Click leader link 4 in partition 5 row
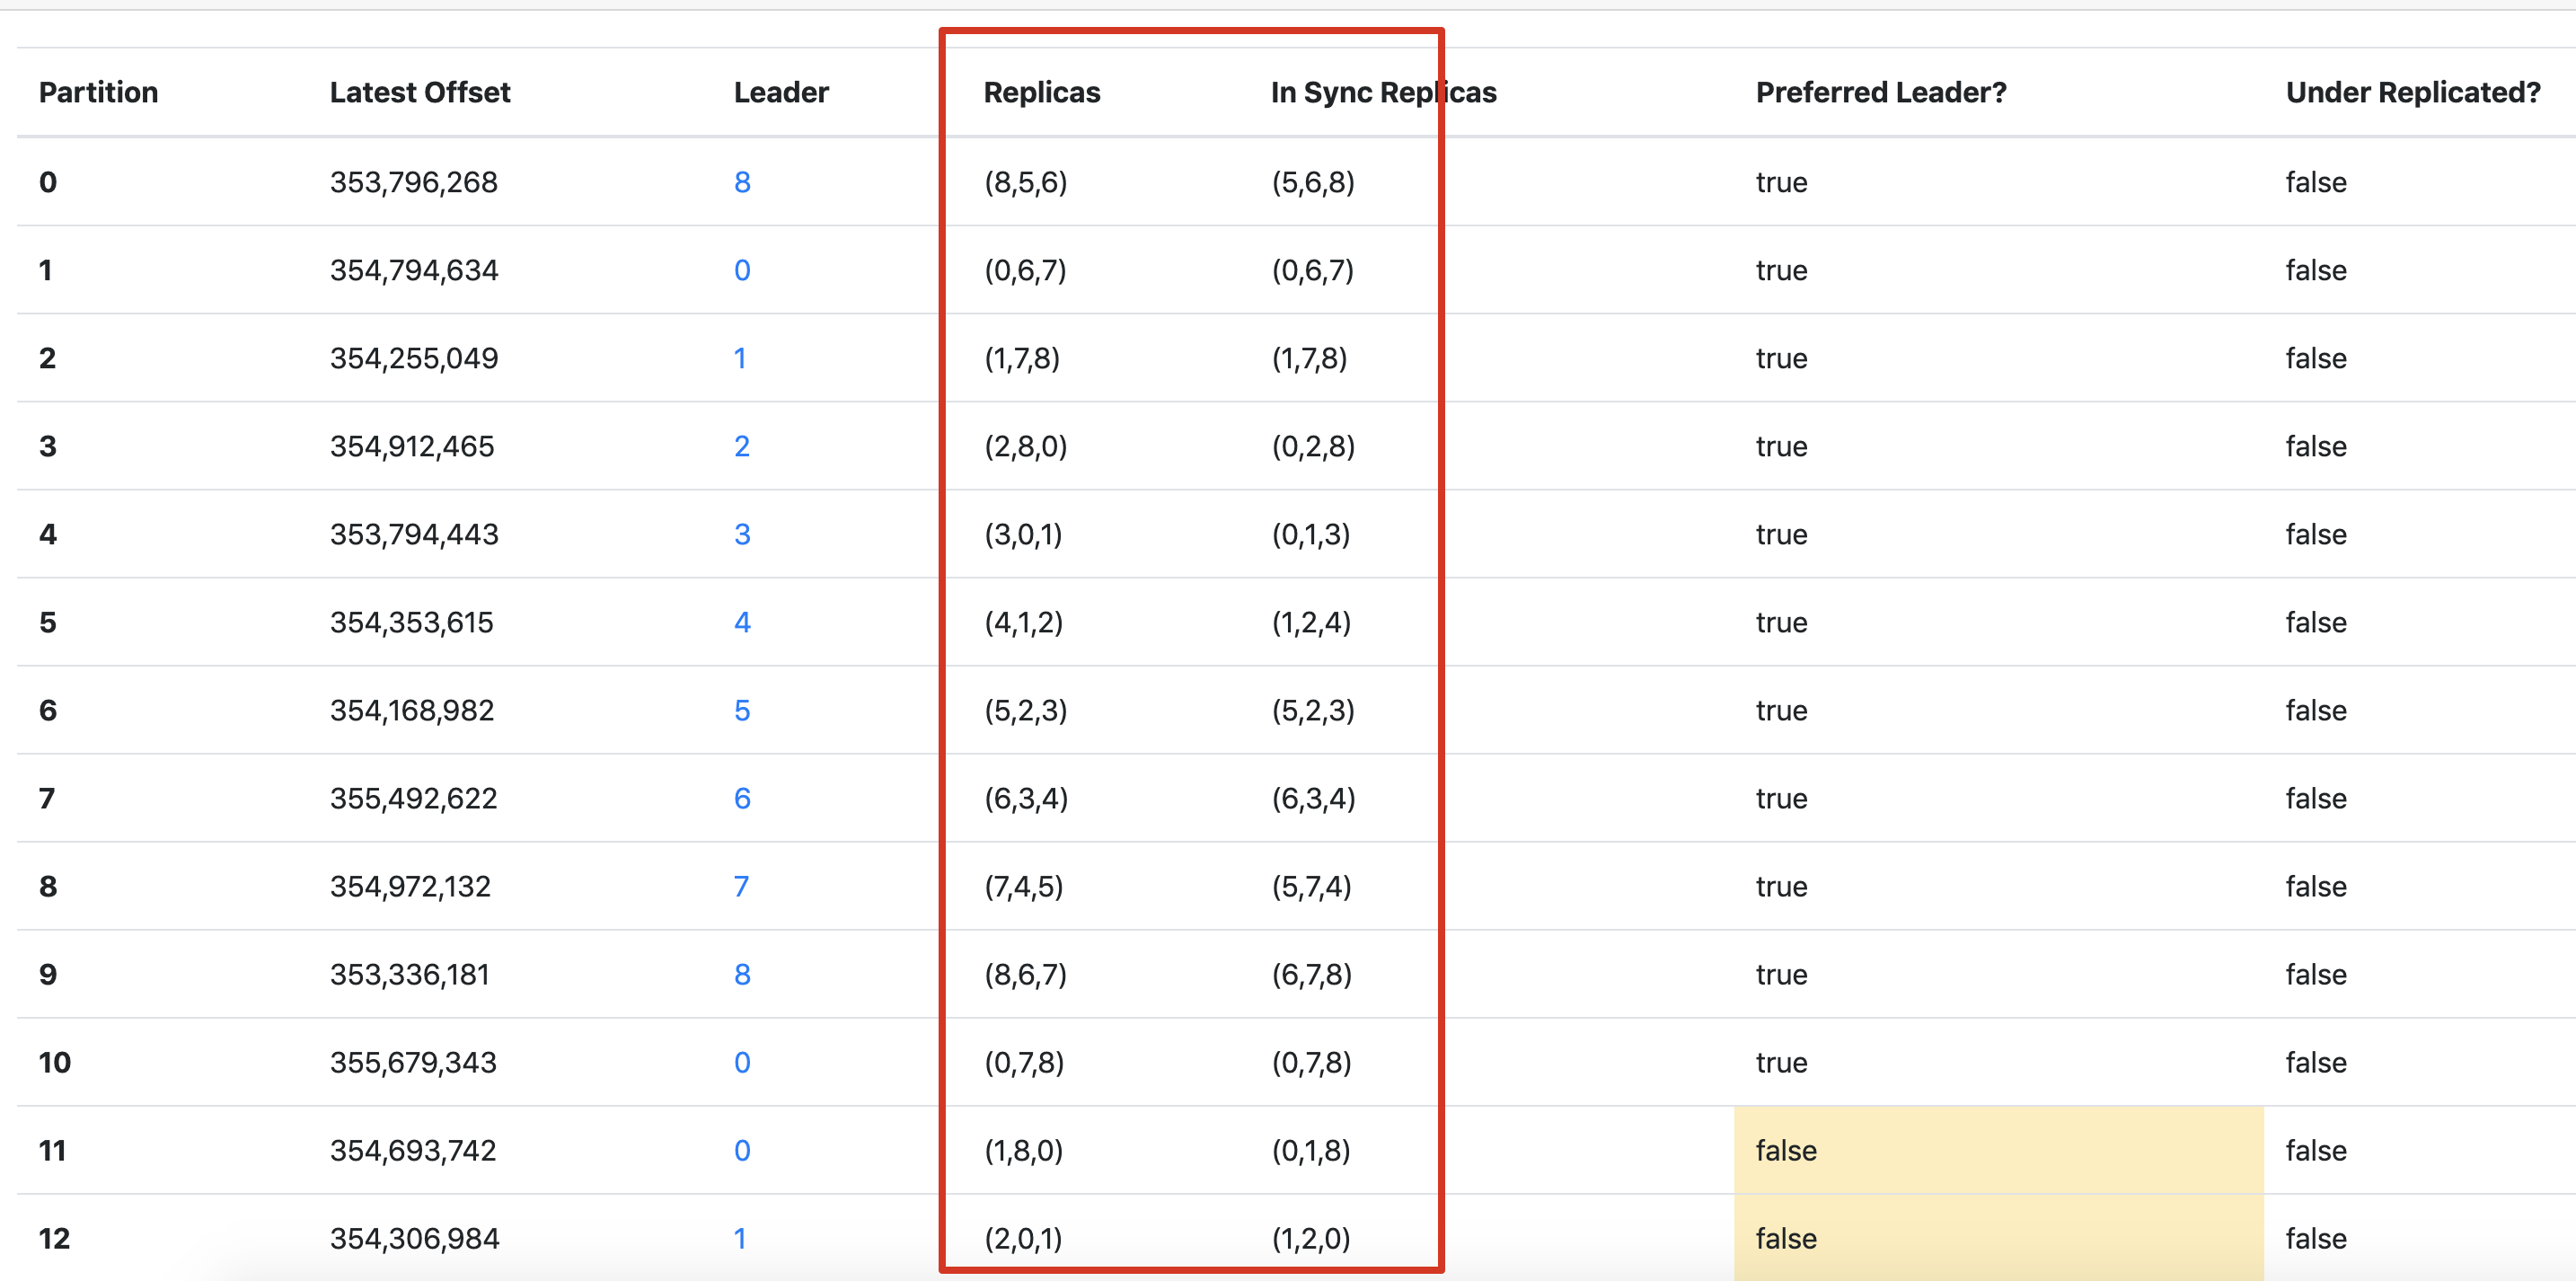The image size is (2576, 1281). [742, 622]
